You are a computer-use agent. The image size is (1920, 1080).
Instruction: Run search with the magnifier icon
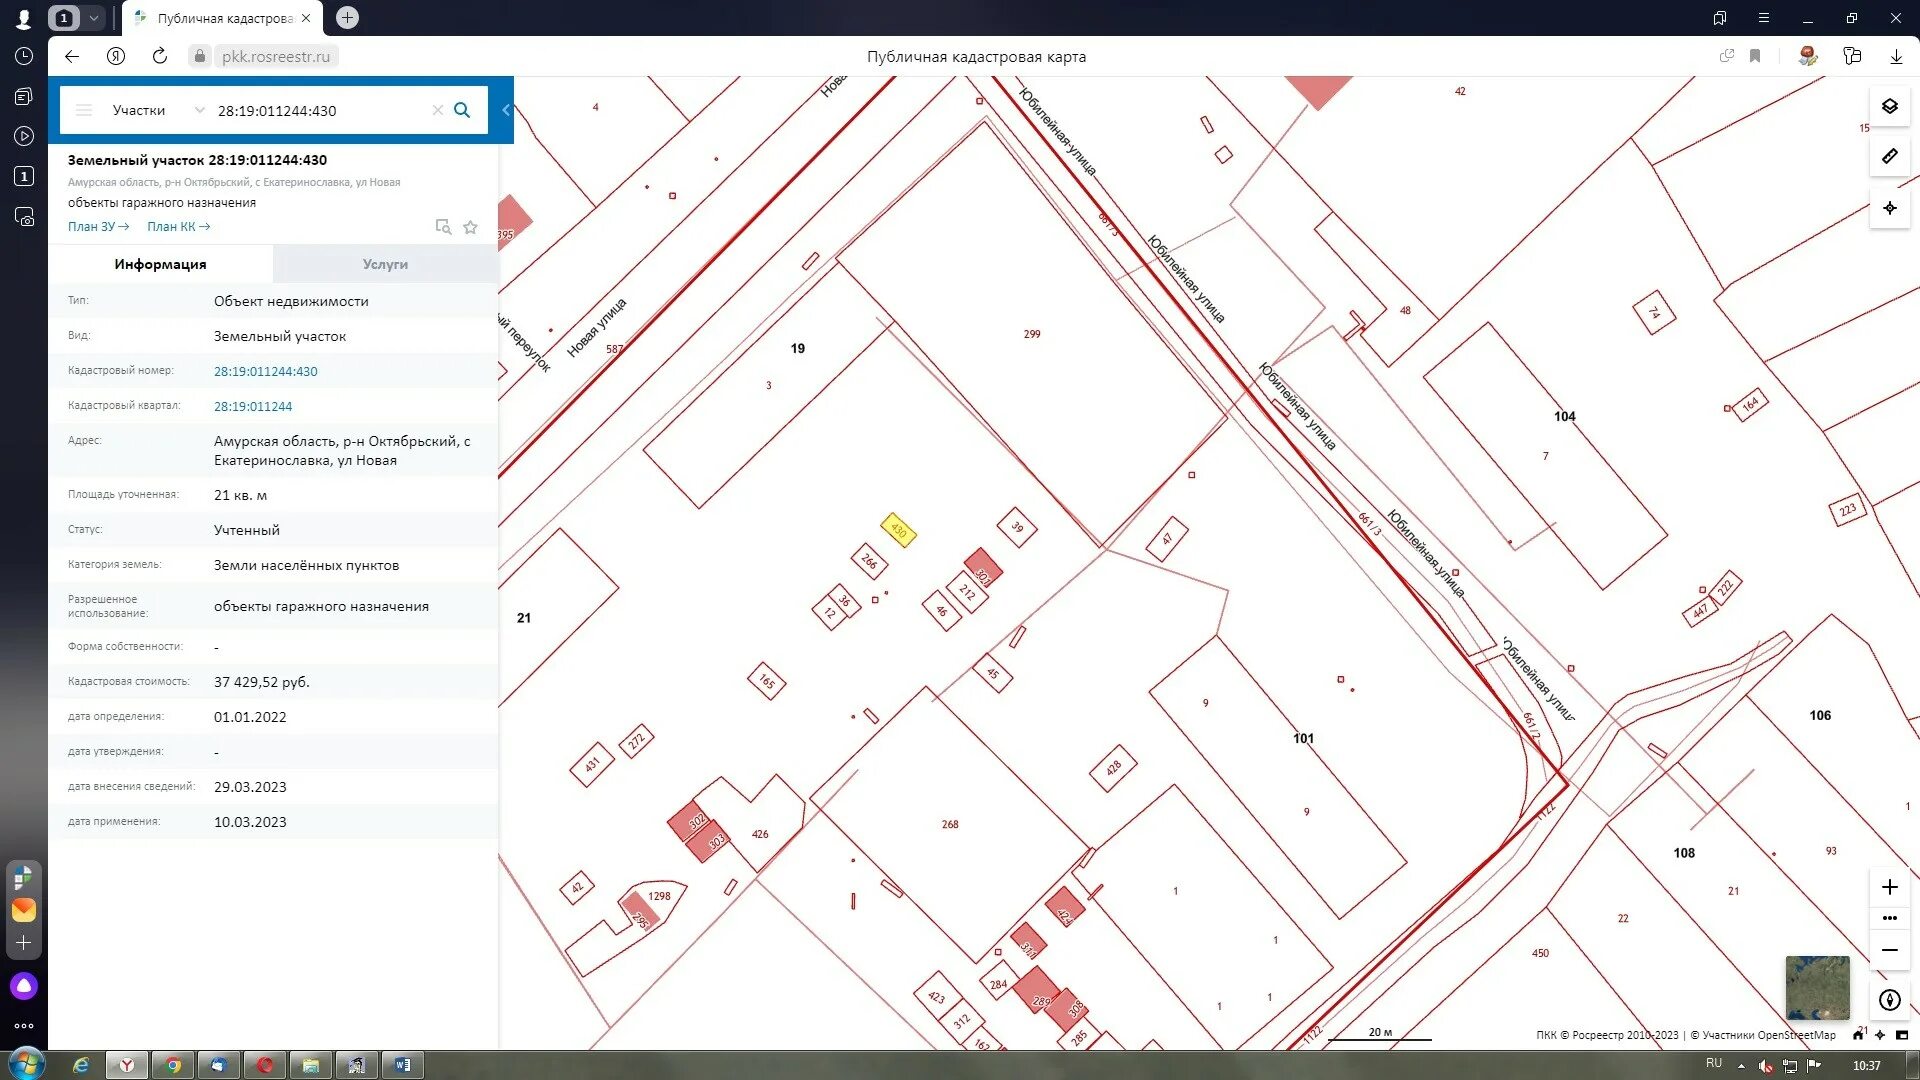[462, 110]
